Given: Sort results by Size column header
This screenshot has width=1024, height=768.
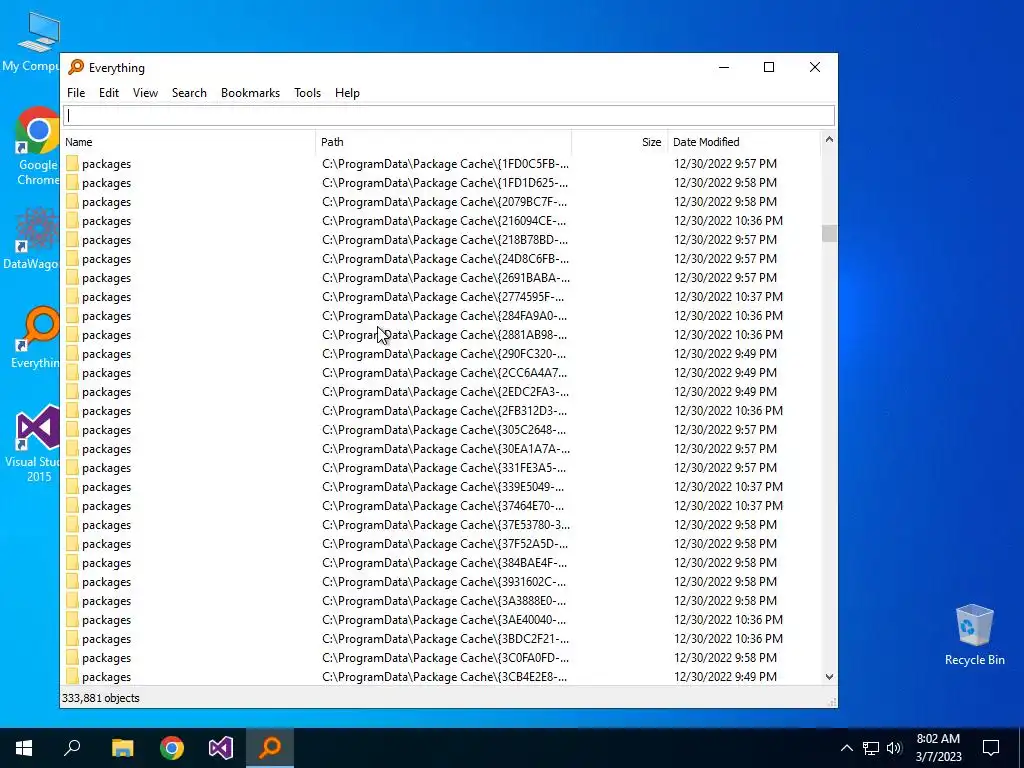Looking at the screenshot, I should (619, 142).
